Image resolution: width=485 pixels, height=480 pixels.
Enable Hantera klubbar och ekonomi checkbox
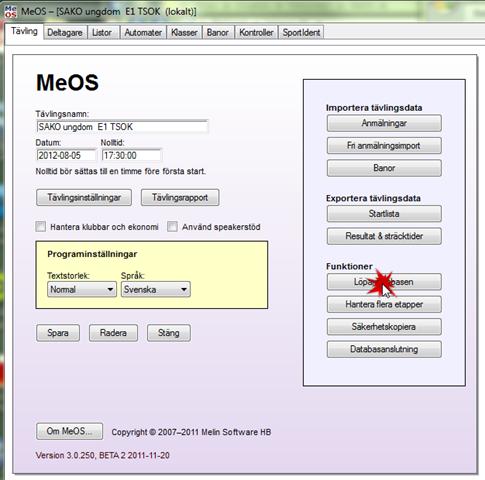click(41, 227)
